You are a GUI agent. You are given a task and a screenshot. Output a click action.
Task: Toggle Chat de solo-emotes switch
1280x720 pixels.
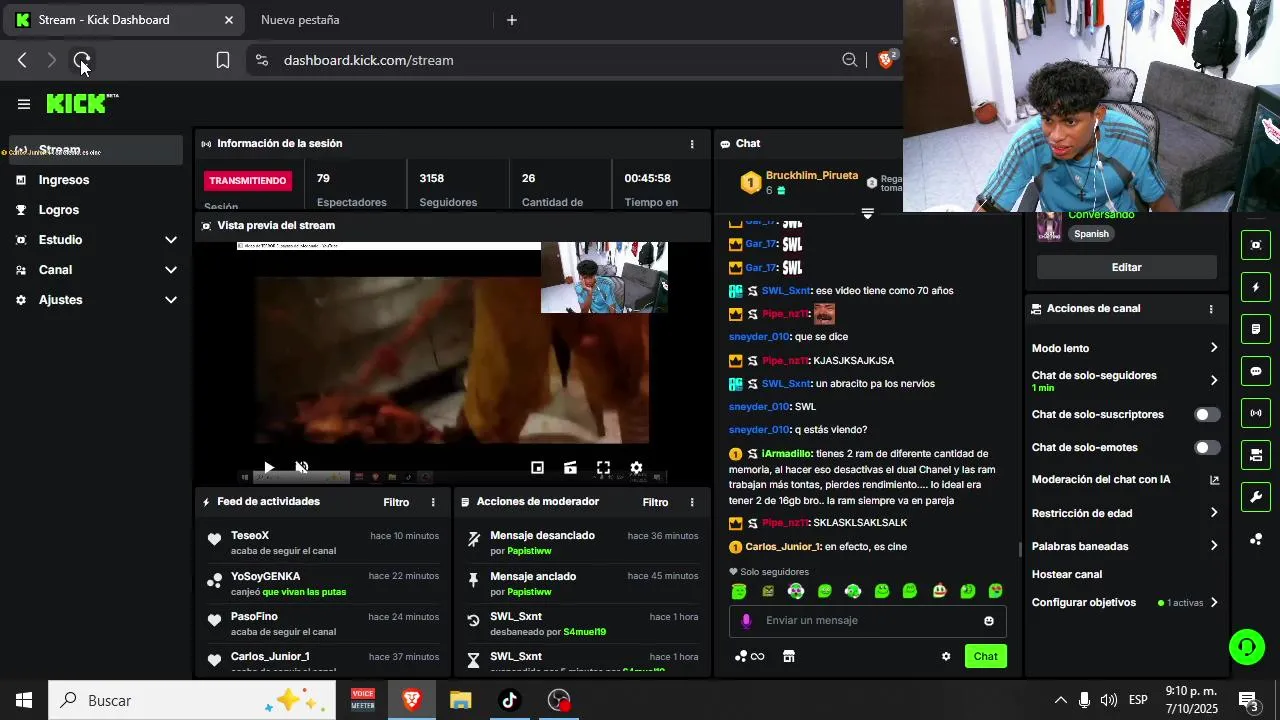1207,448
